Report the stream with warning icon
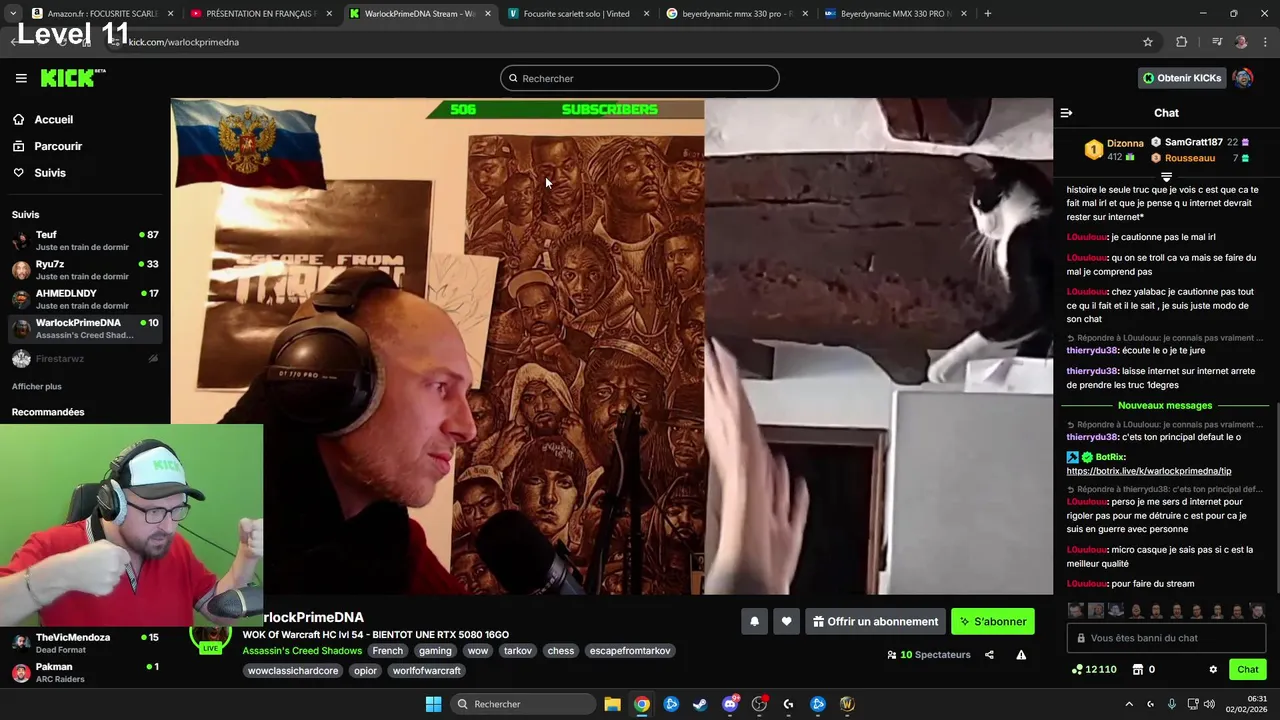The width and height of the screenshot is (1280, 720). click(1021, 655)
